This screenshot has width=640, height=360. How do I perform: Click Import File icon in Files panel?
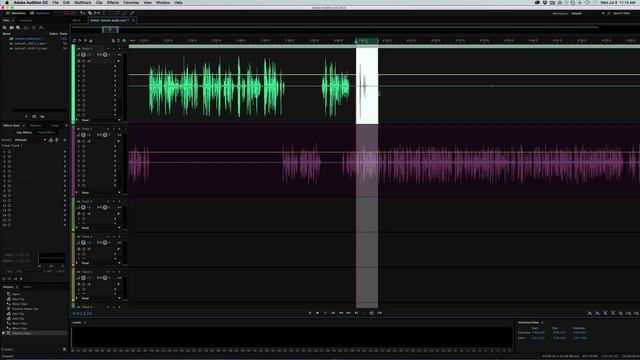(x=11, y=27)
